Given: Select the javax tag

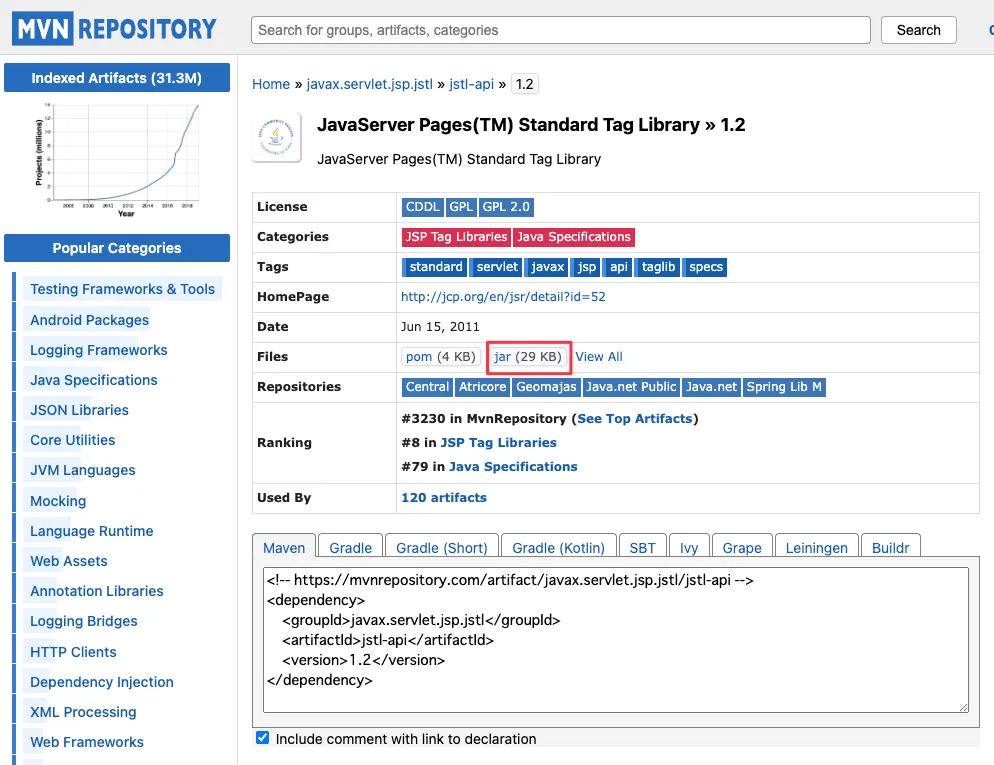Looking at the screenshot, I should pos(546,267).
